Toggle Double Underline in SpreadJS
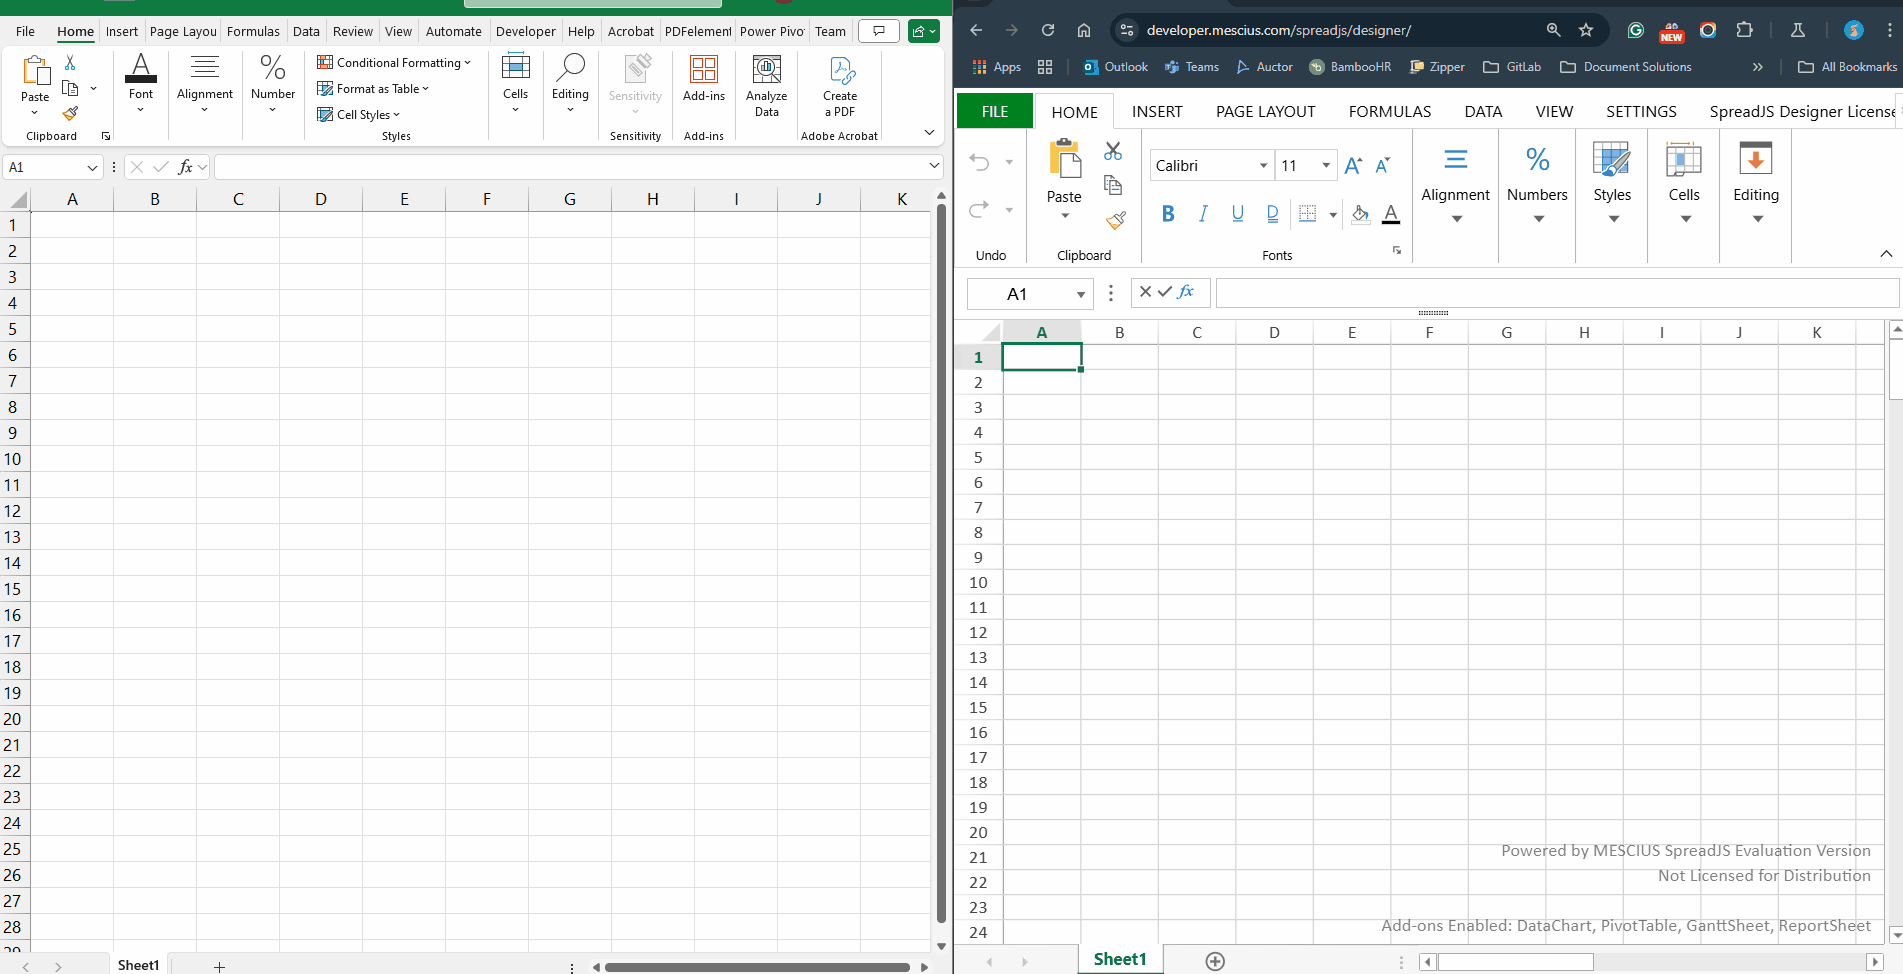The width and height of the screenshot is (1903, 974). point(1272,213)
